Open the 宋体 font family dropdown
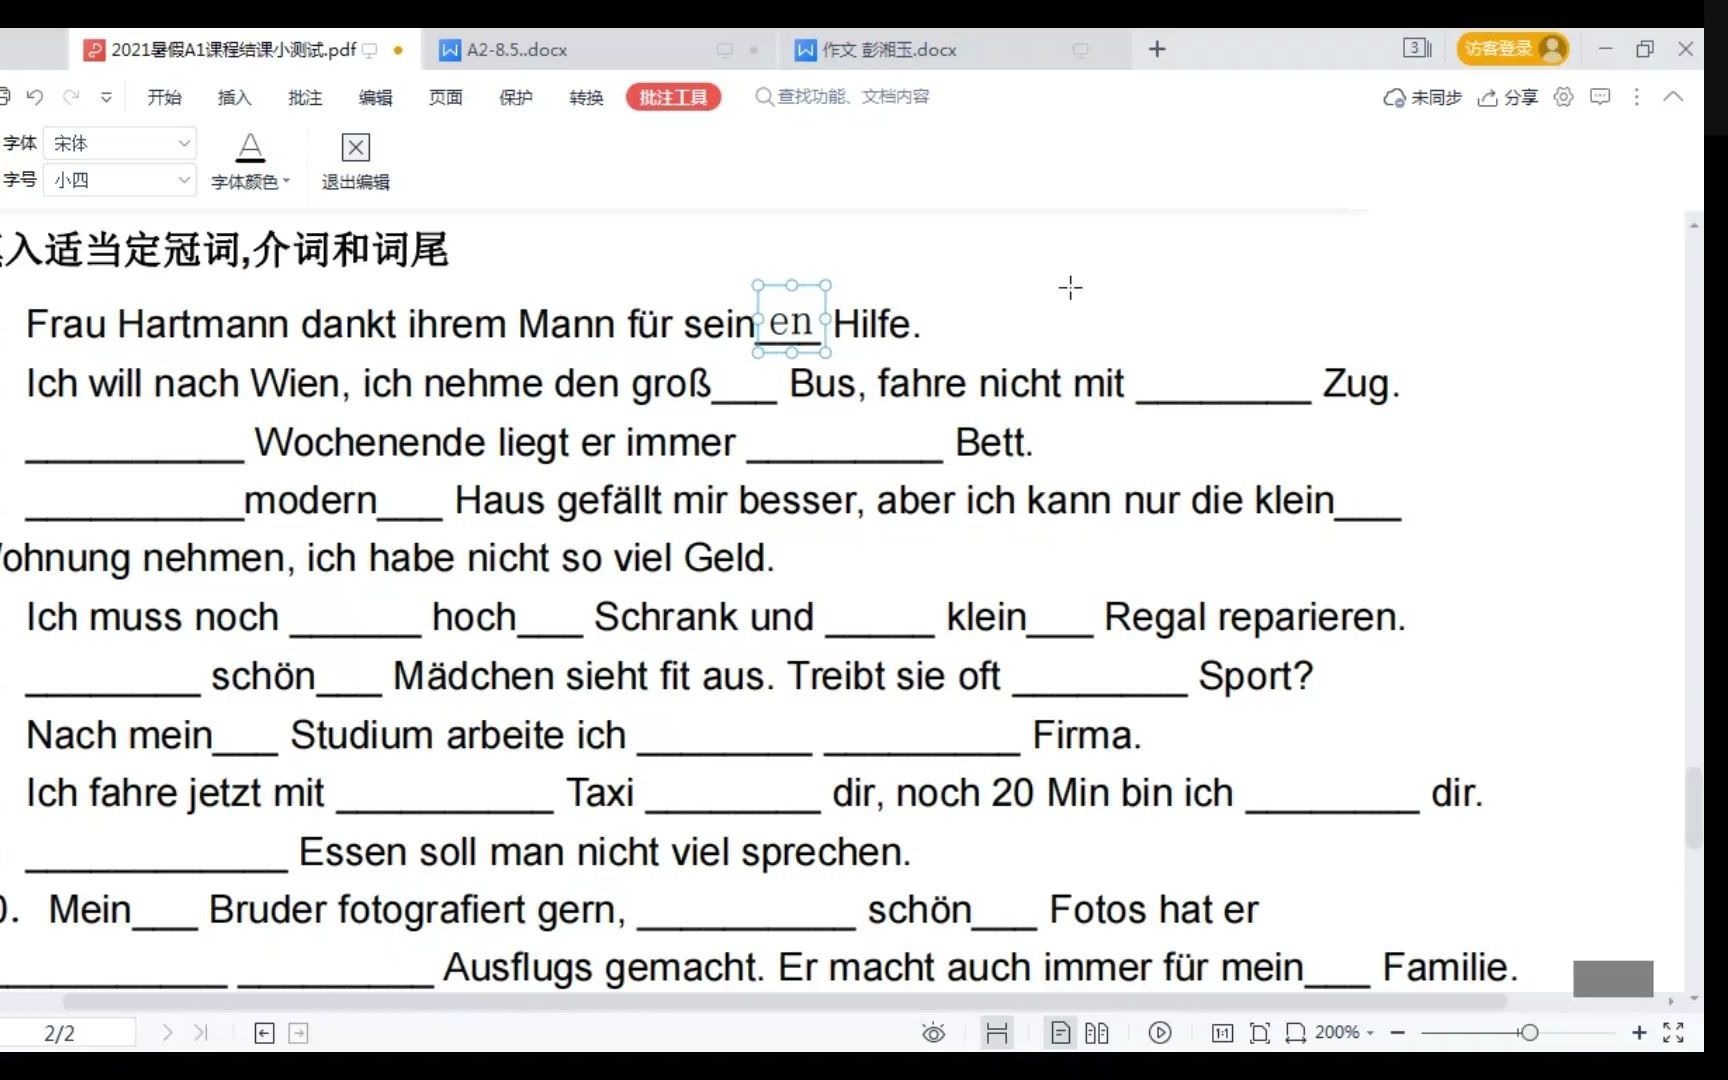This screenshot has width=1728, height=1080. tap(120, 143)
